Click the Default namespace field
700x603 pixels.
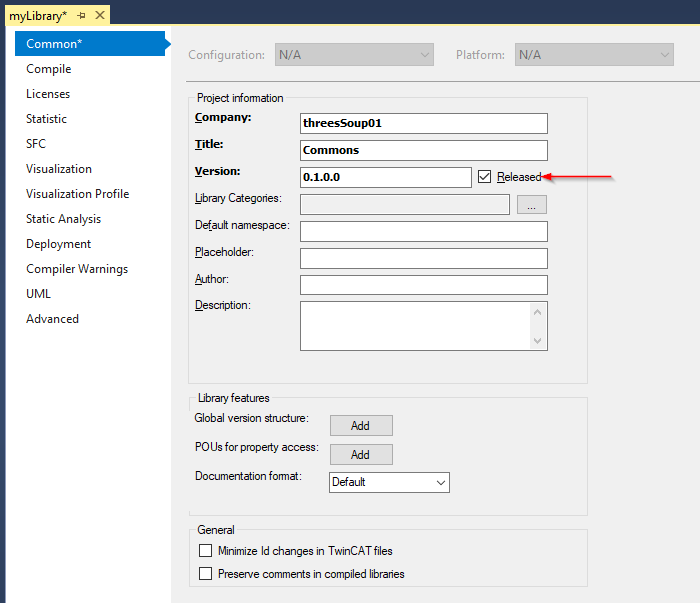424,231
